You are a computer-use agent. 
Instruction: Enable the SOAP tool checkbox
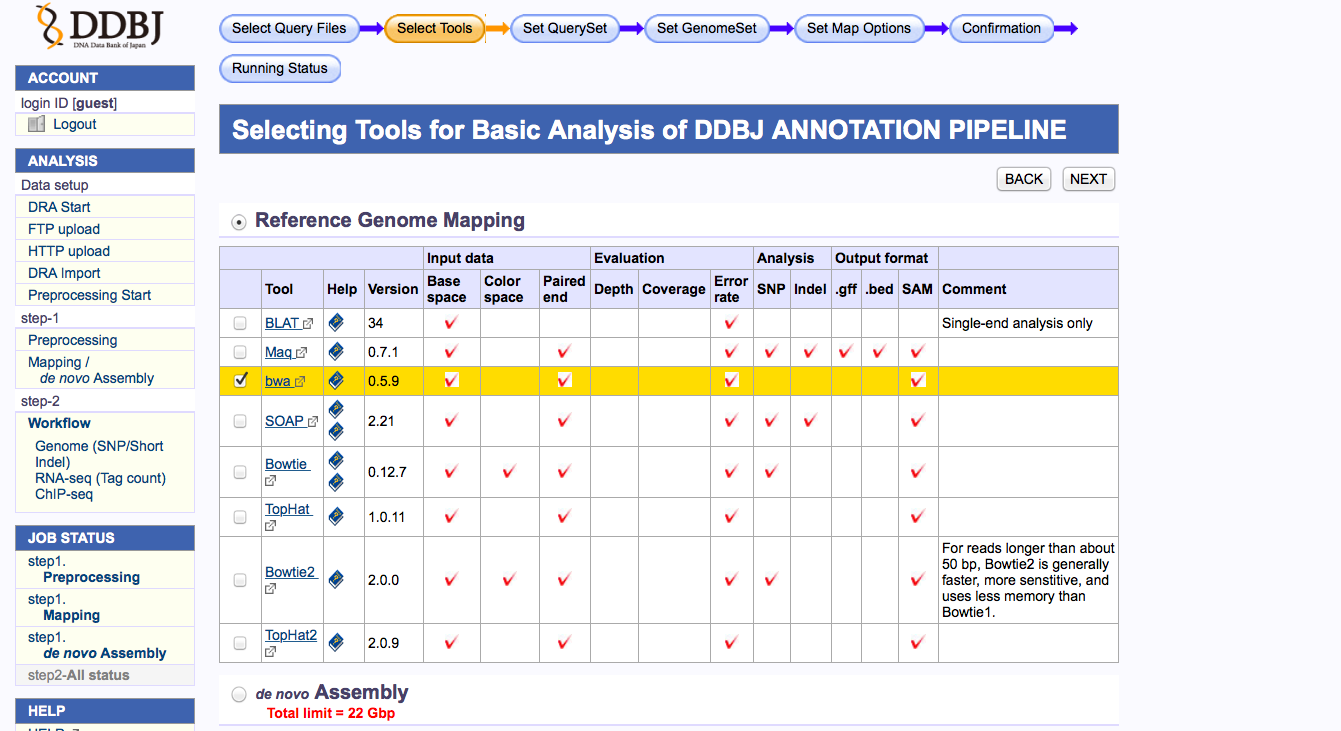coord(240,421)
